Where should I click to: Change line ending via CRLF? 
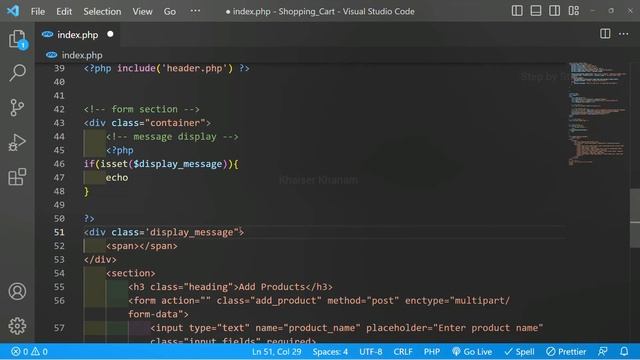pyautogui.click(x=403, y=351)
